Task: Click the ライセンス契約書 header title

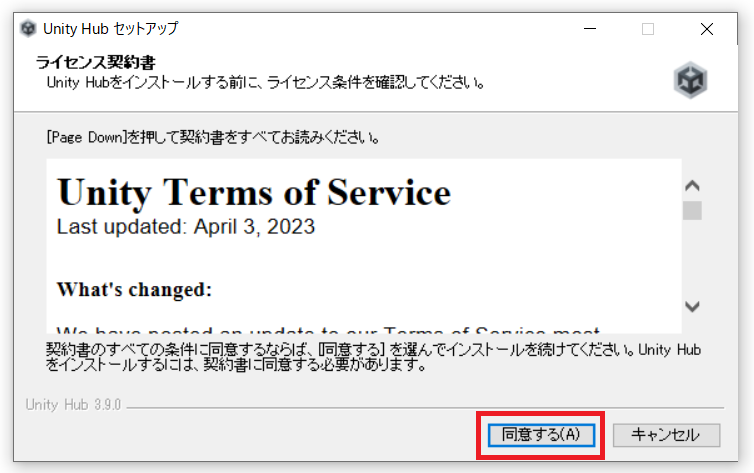Action: pos(95,62)
